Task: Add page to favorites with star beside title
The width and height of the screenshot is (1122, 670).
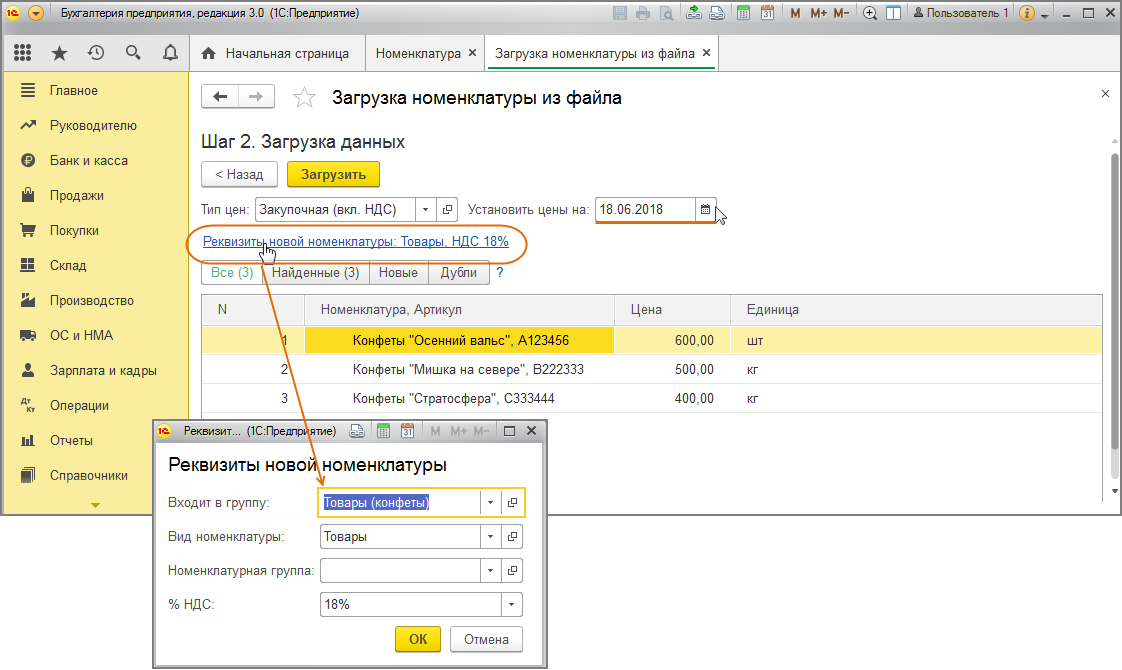Action: coord(303,98)
